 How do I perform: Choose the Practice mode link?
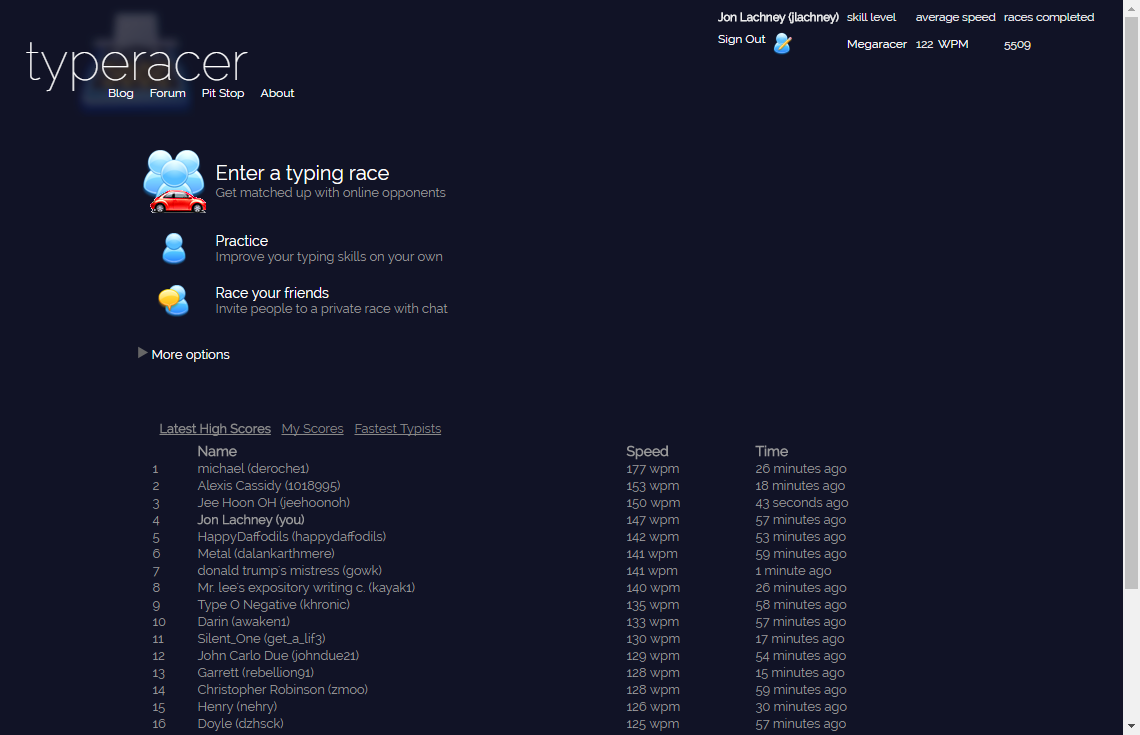click(x=241, y=241)
